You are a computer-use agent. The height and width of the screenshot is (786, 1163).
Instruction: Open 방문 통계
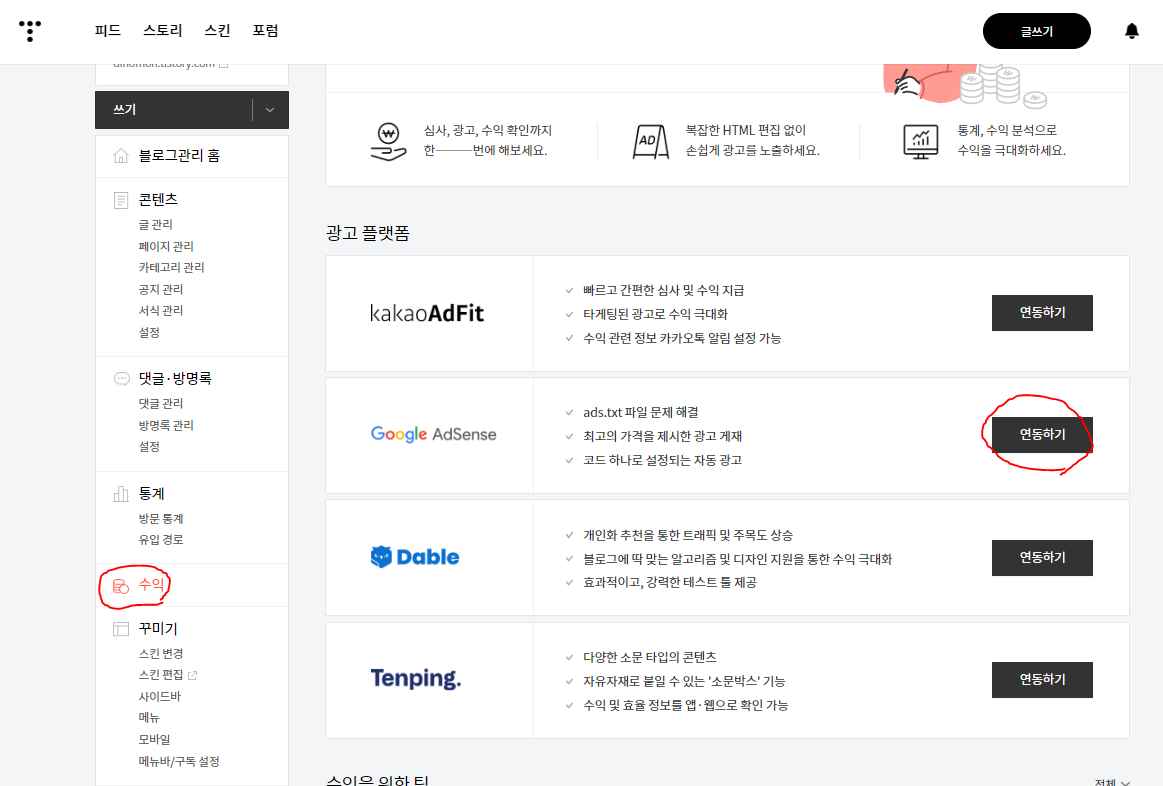pos(160,518)
